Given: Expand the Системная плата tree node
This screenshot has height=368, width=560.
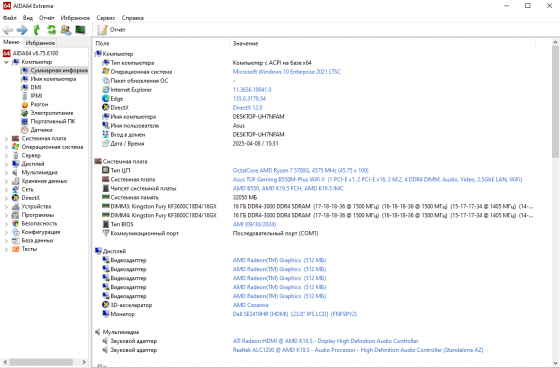Looking at the screenshot, I should 6,139.
